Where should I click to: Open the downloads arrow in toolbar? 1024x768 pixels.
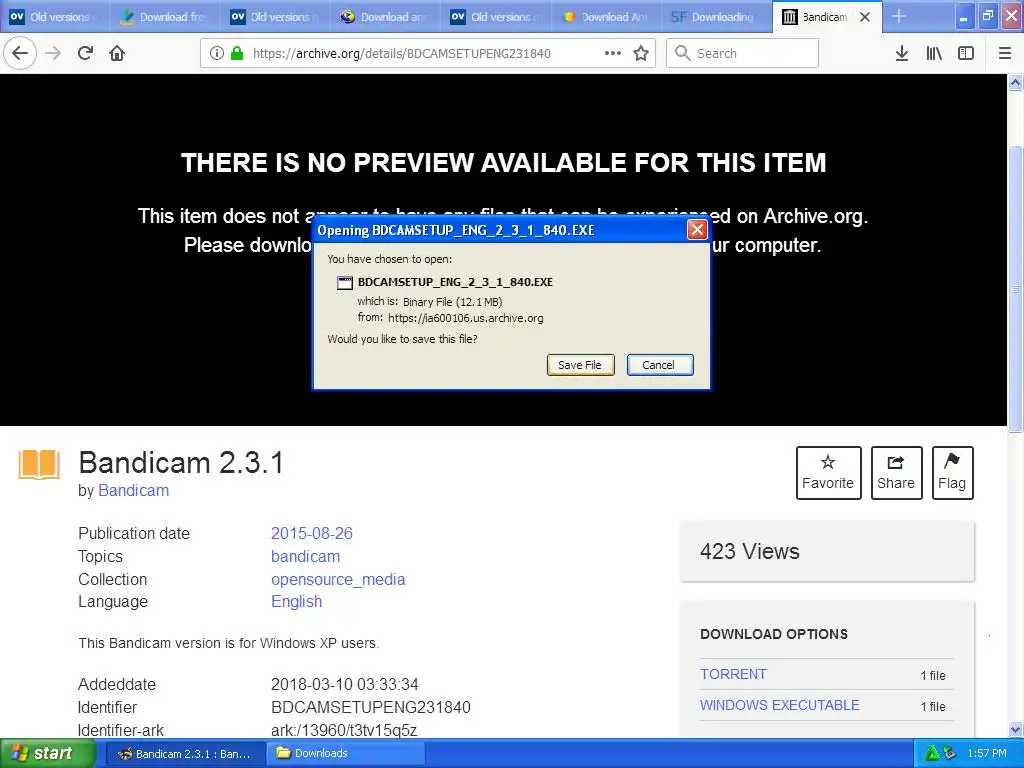(x=902, y=53)
